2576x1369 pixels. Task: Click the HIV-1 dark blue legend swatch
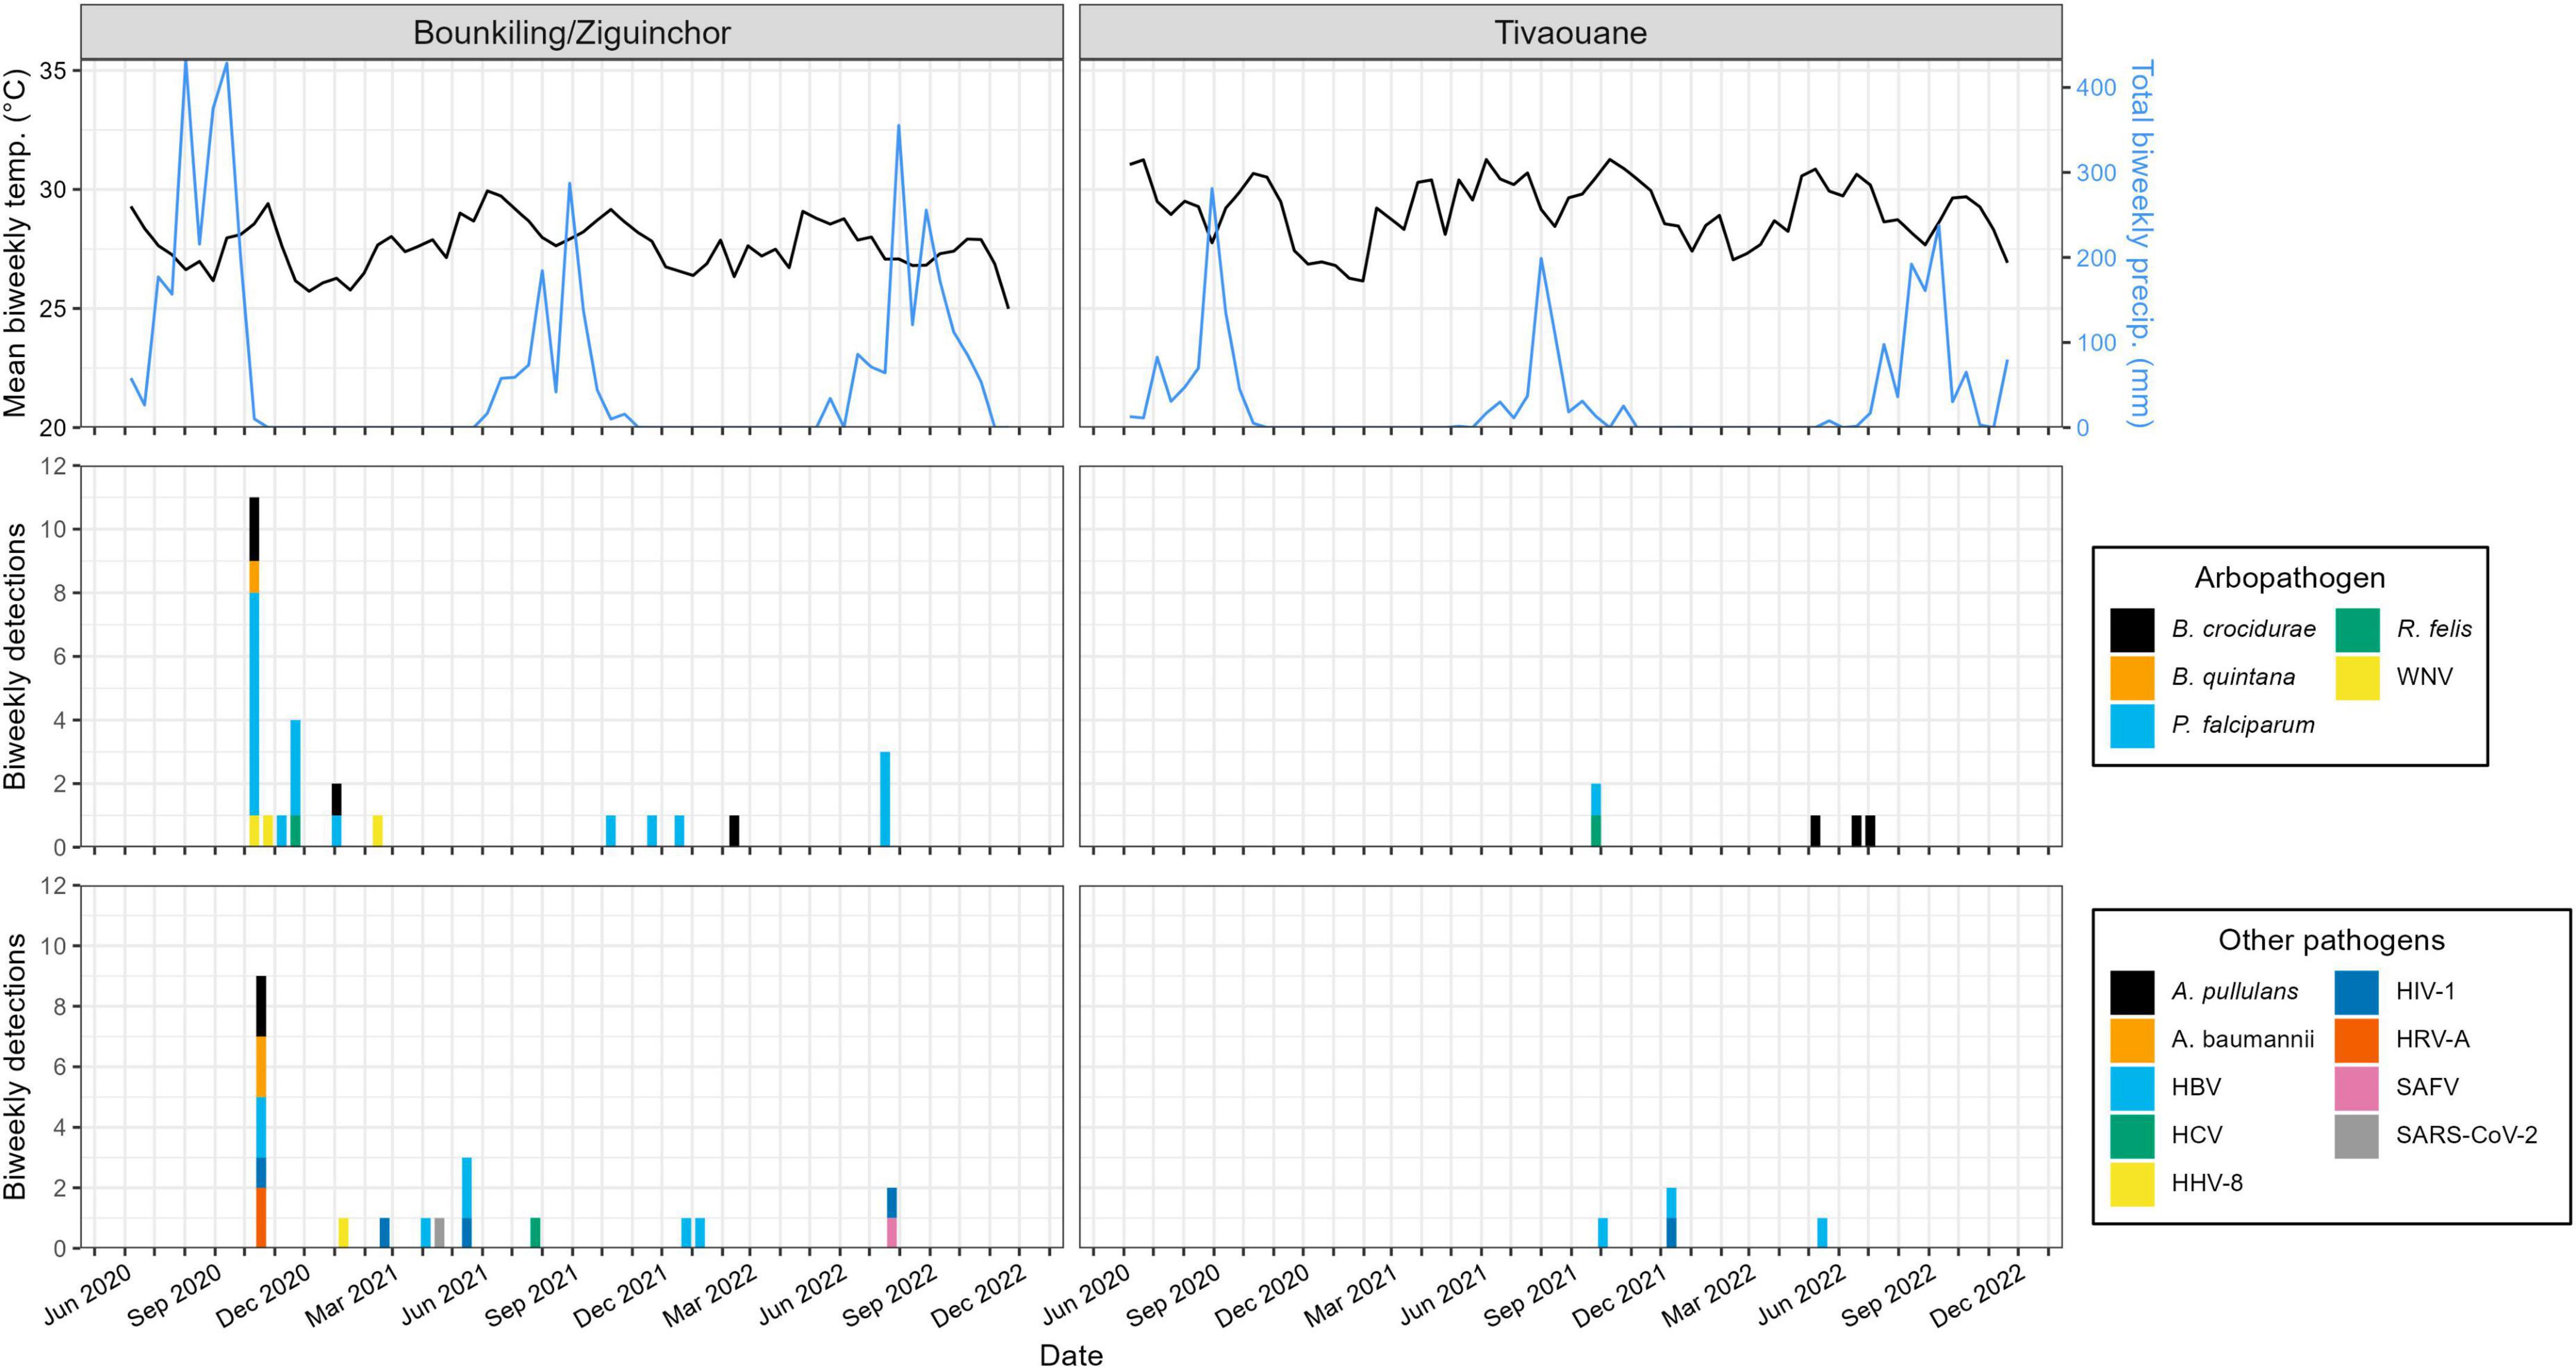[x=2357, y=992]
